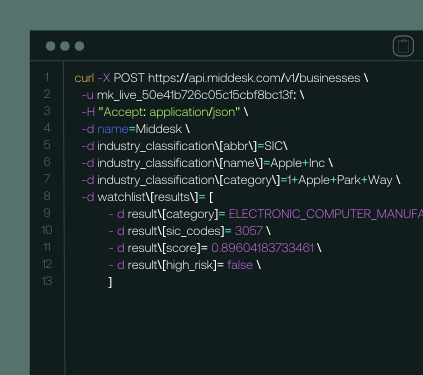
Task: Click 'Apple+Inc' value on line 6
Action: [x=298, y=163]
